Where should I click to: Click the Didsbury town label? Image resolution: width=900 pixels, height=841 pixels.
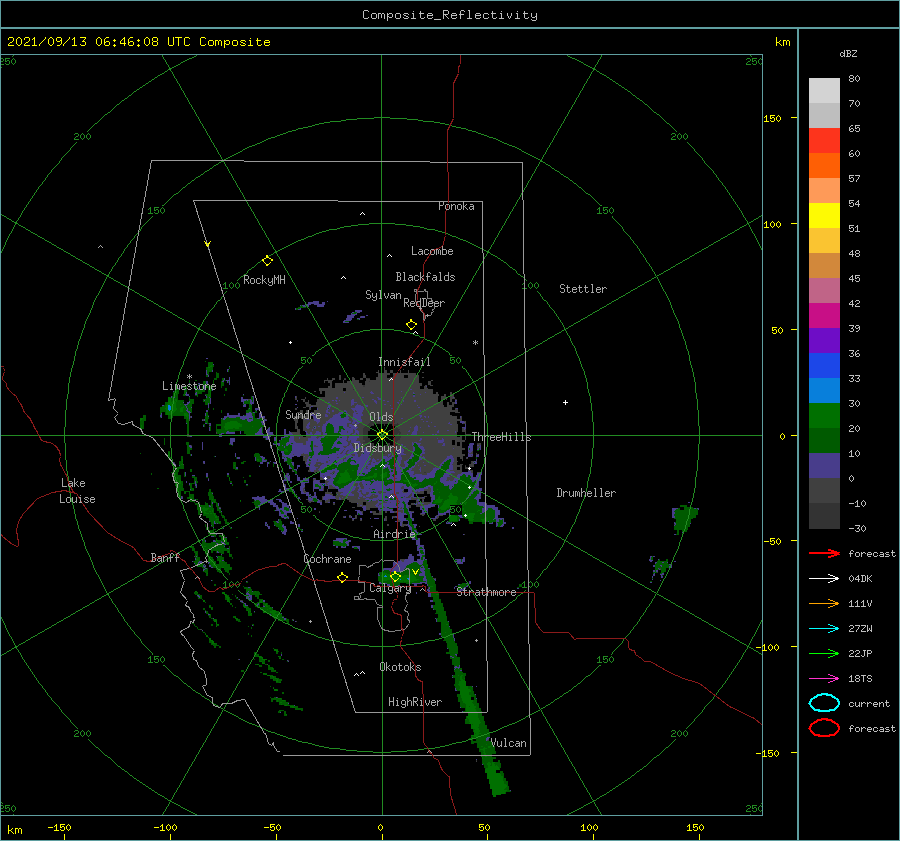[378, 448]
